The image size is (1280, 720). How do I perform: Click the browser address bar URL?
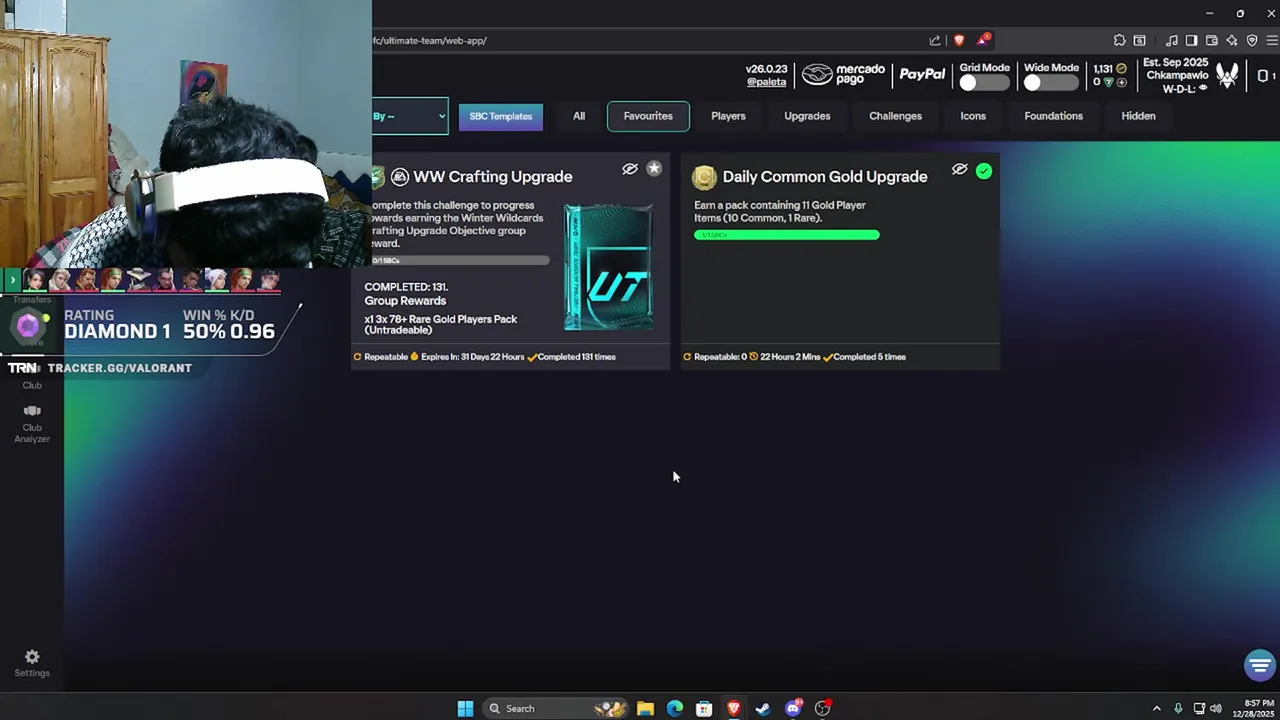[x=430, y=41]
